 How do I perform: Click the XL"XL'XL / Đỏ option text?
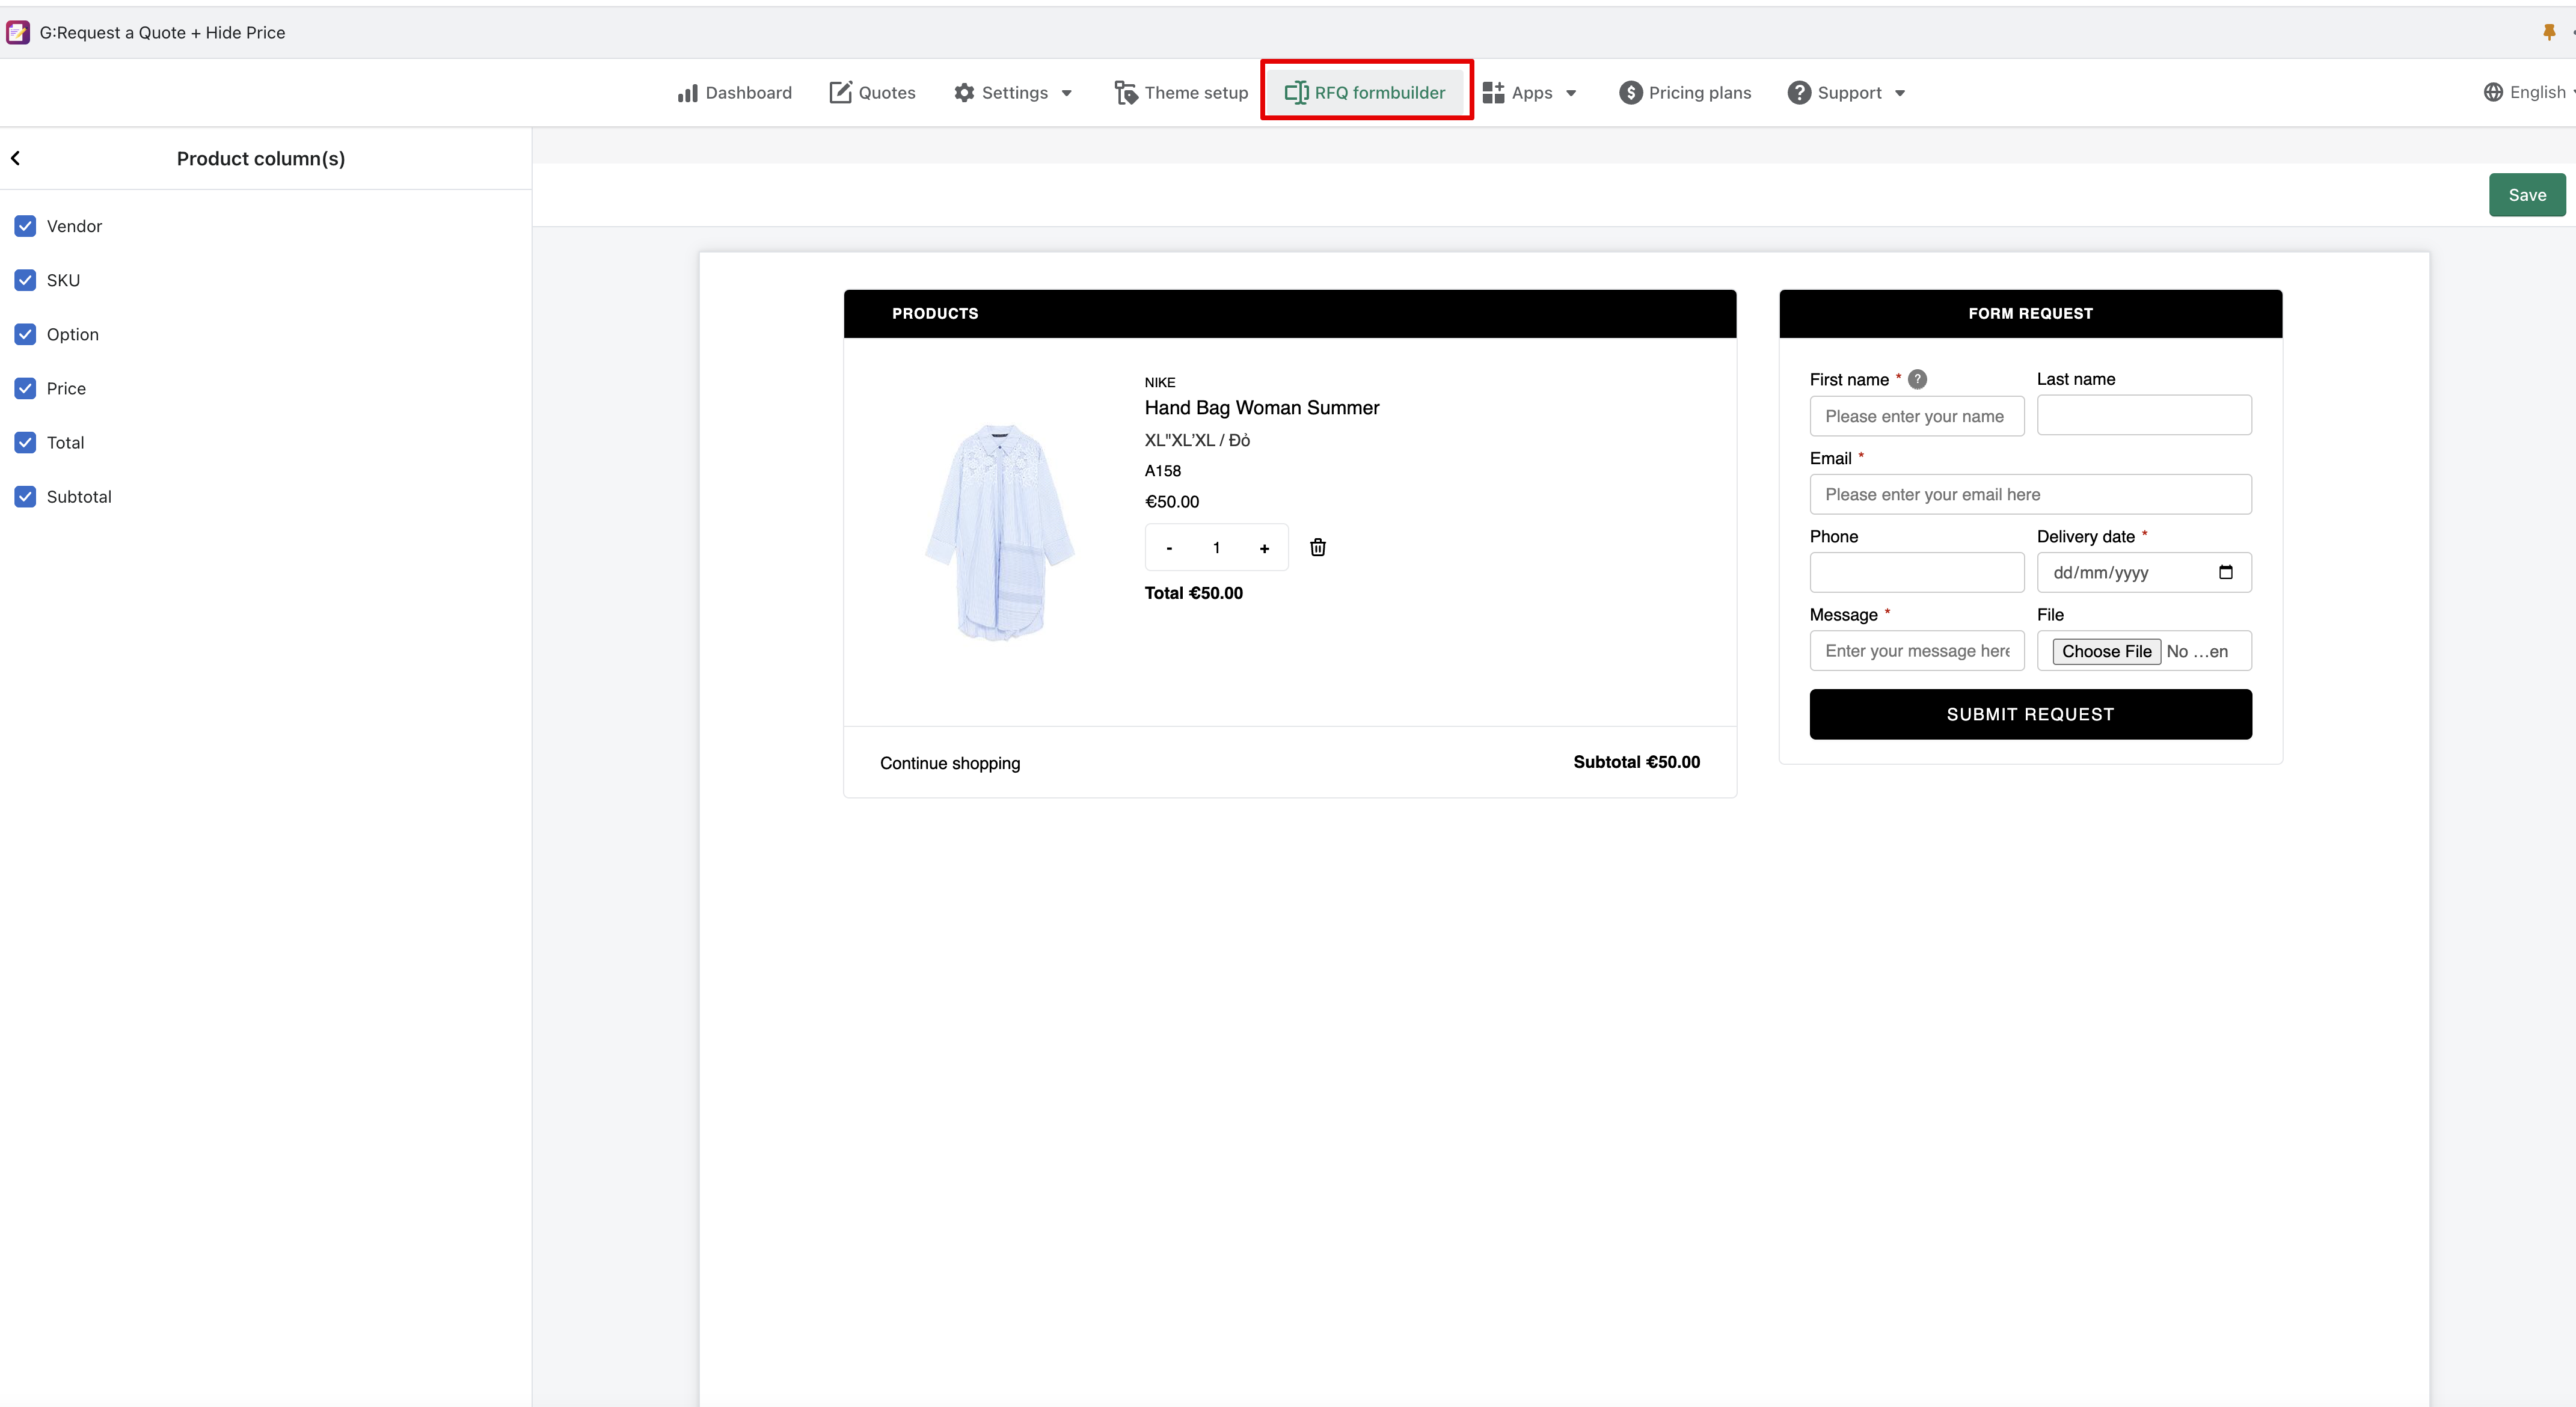[1197, 440]
